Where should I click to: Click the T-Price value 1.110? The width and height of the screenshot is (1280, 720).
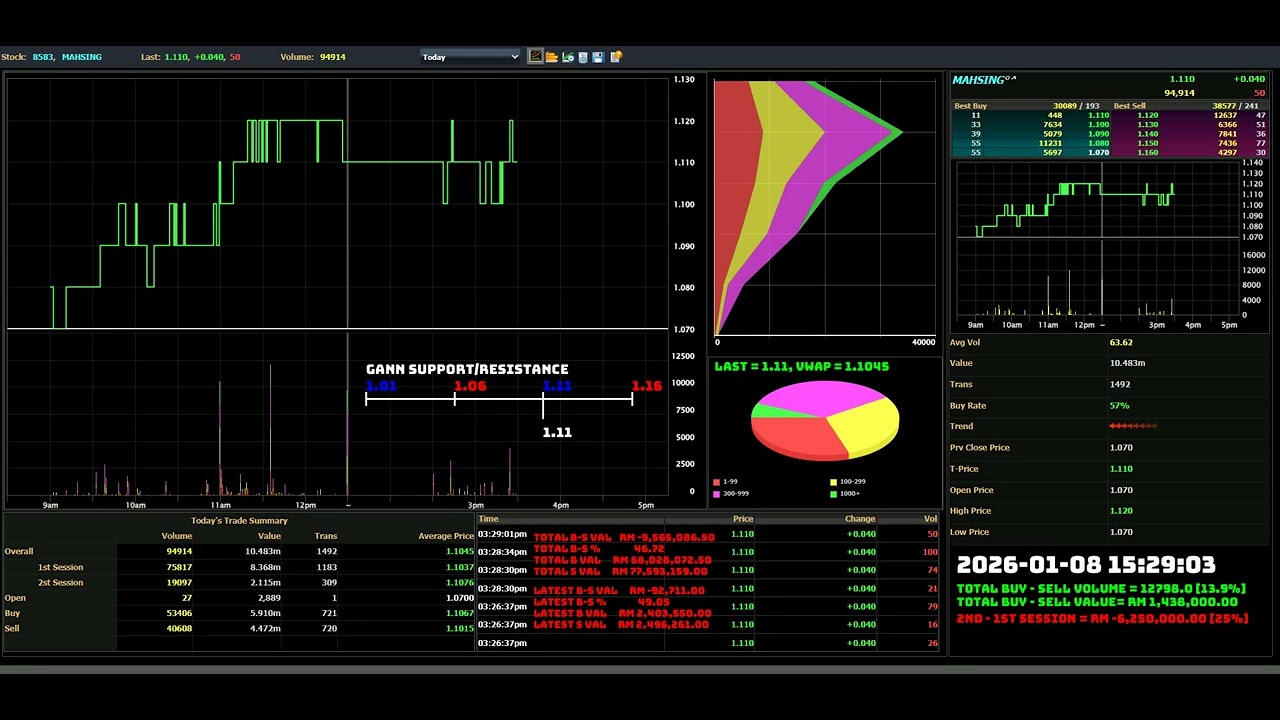(1120, 469)
